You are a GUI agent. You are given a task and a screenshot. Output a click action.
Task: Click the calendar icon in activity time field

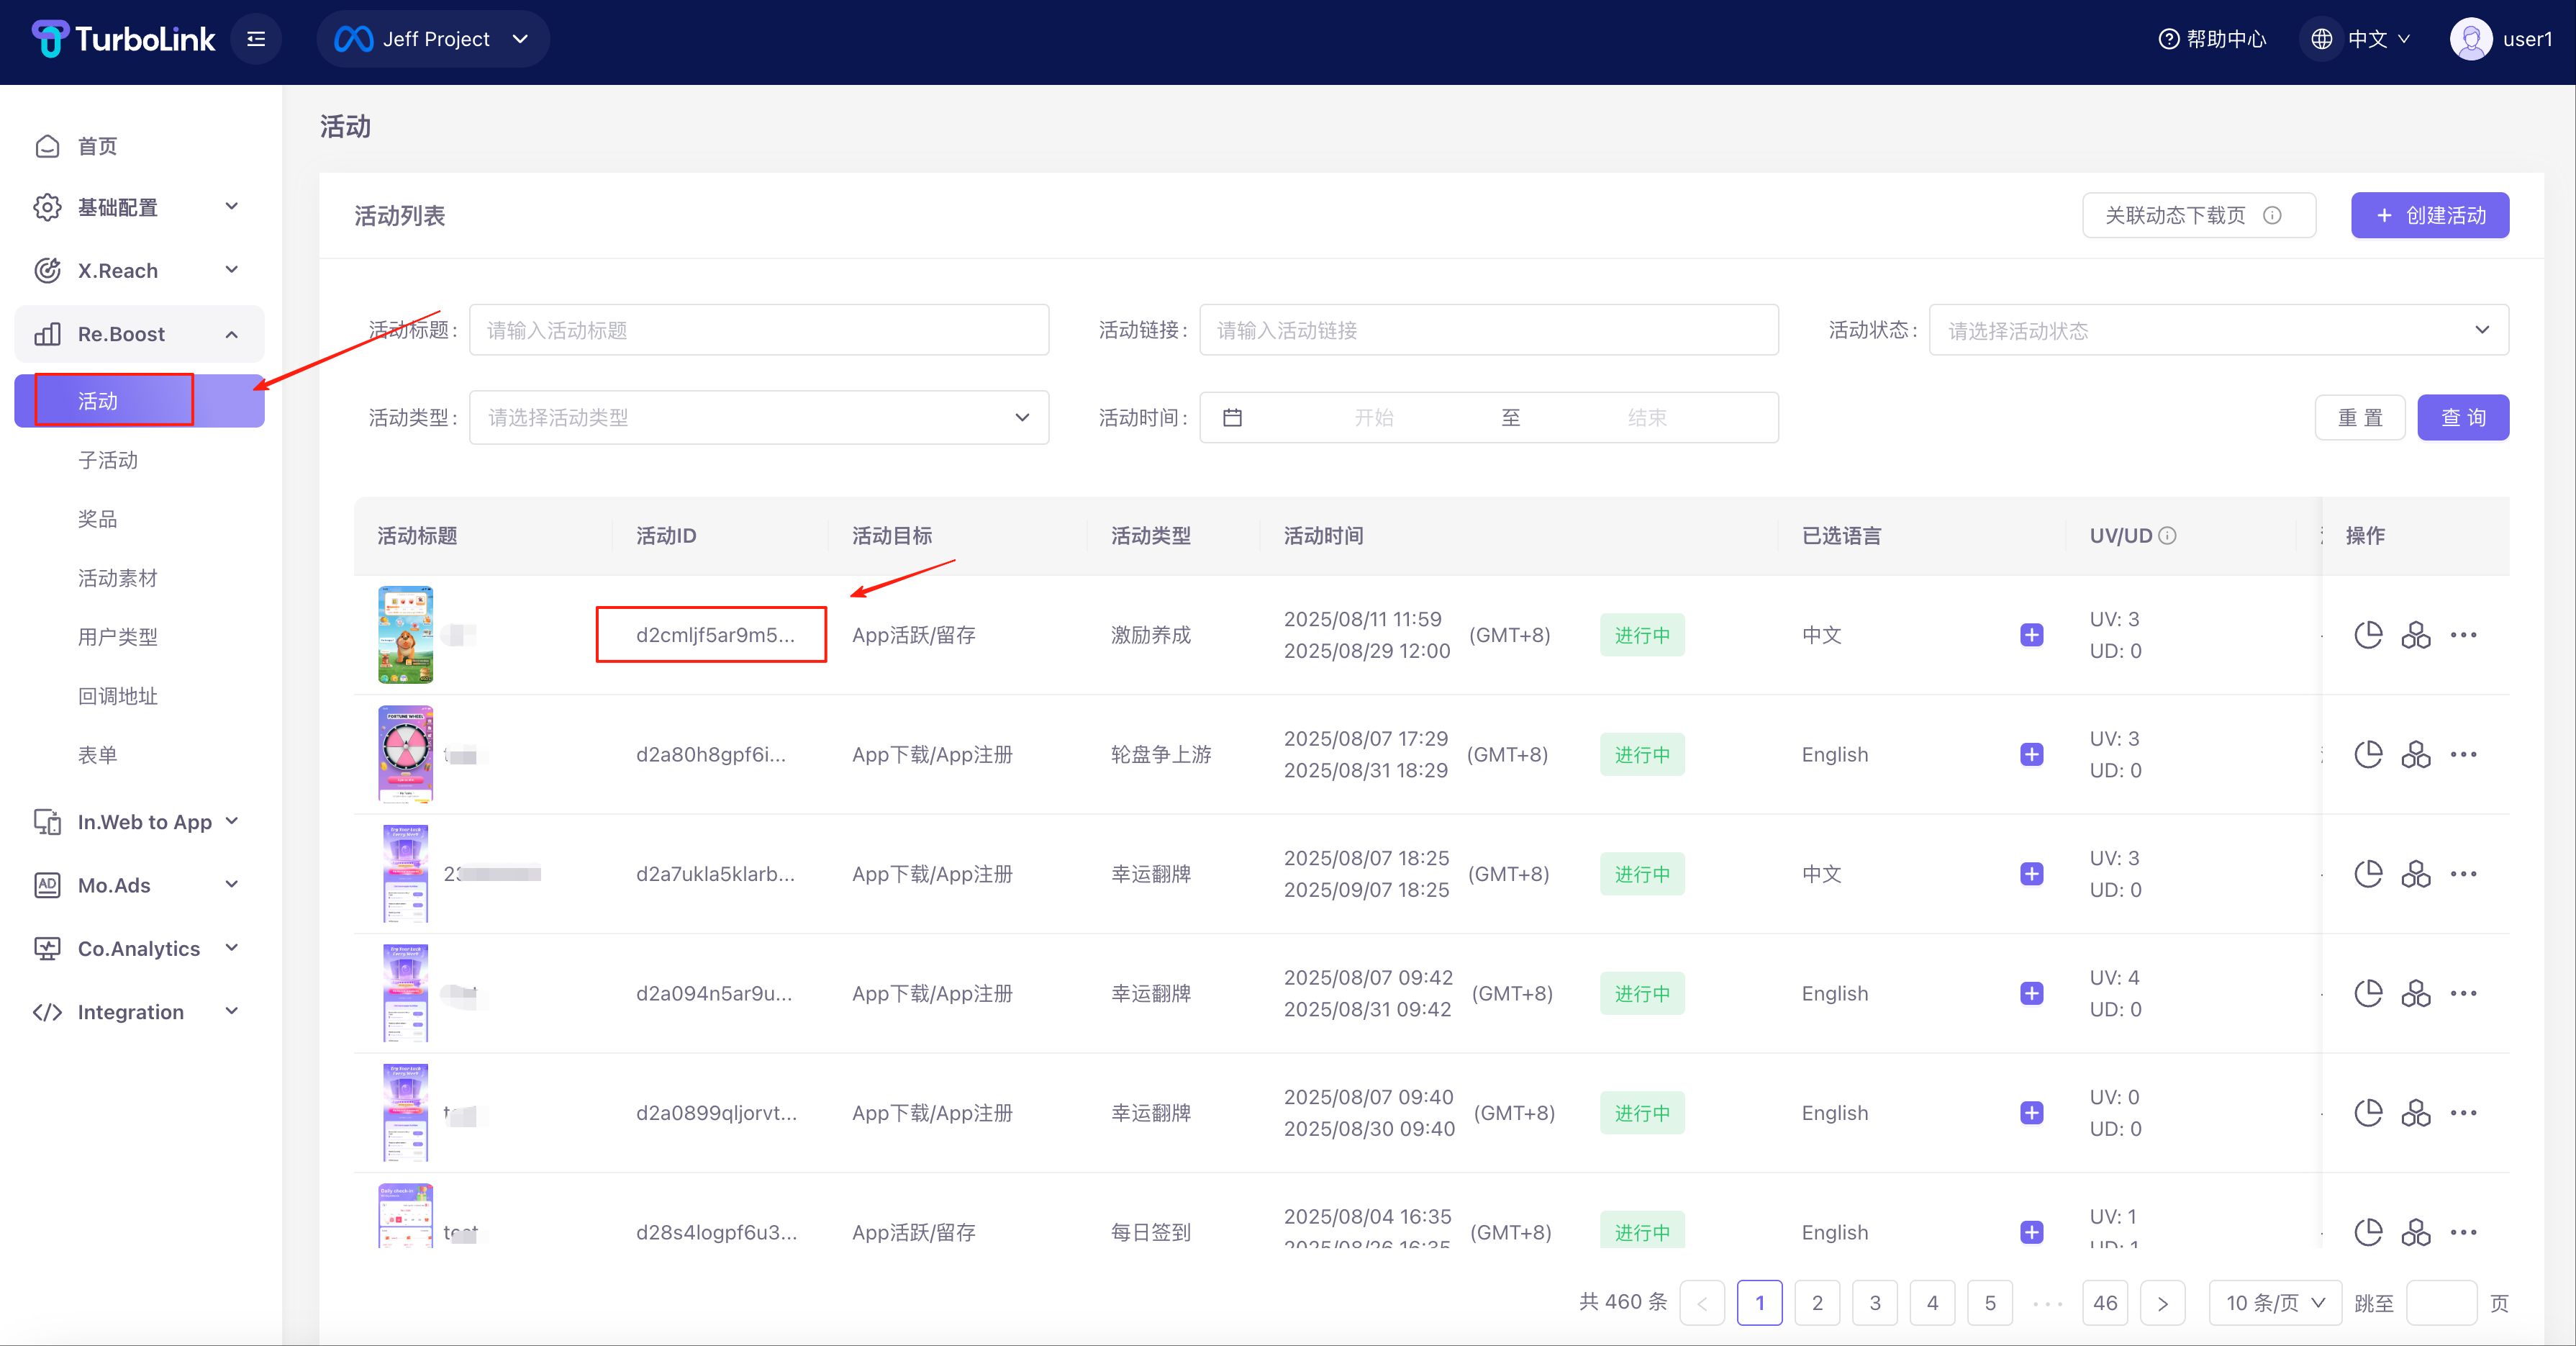(x=1232, y=418)
